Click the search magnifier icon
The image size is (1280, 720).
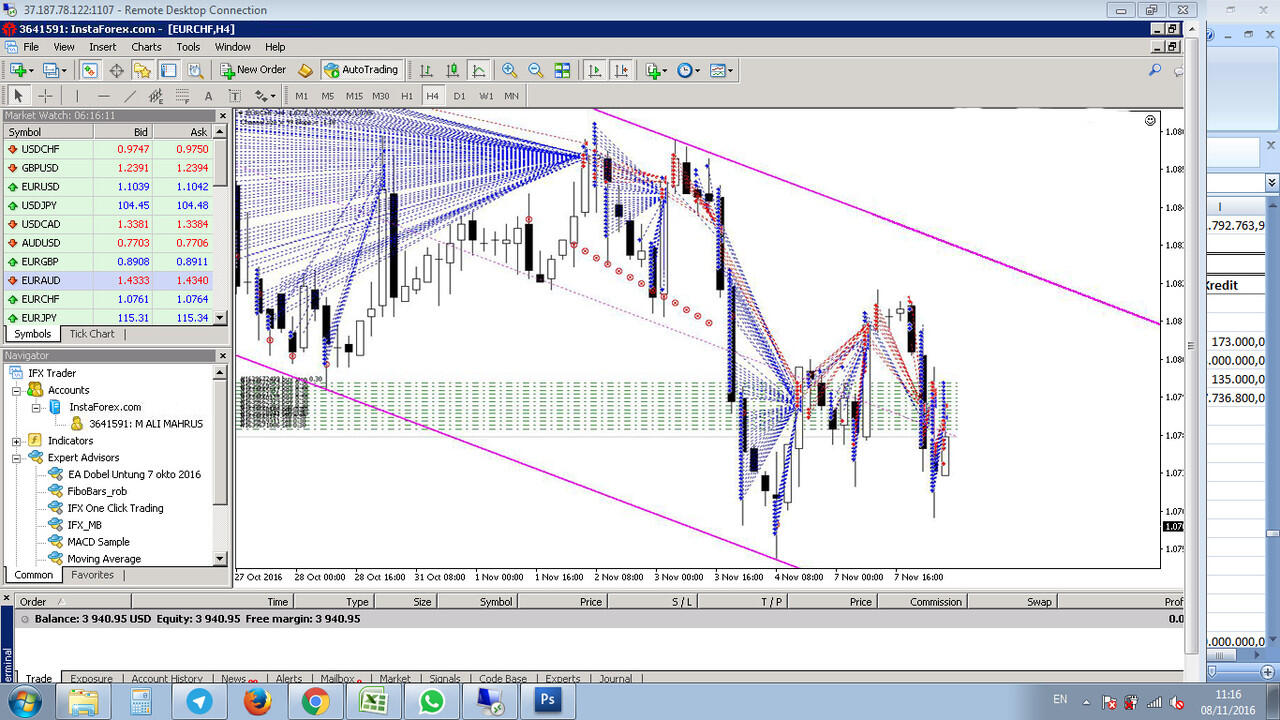1155,70
